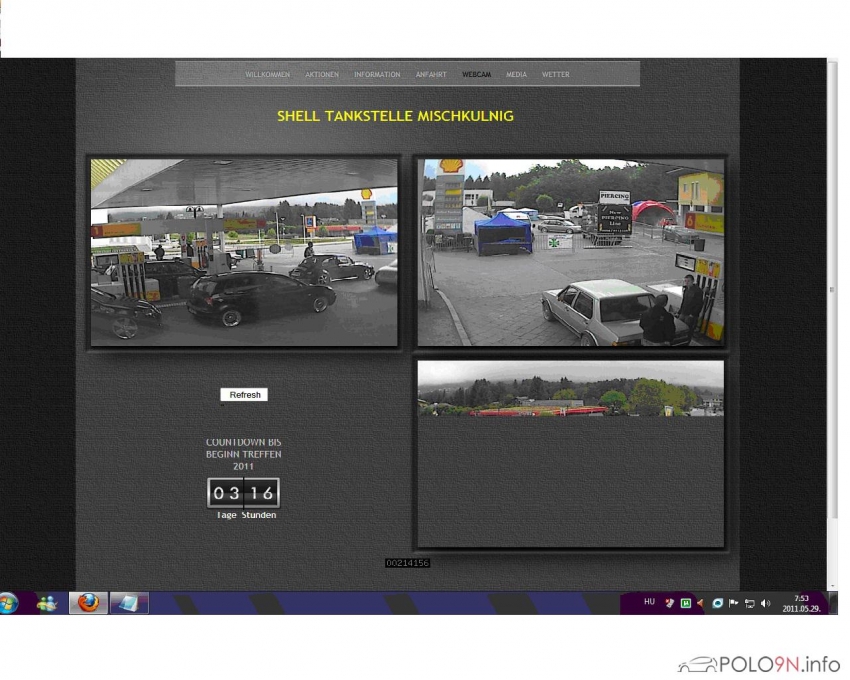Screen dimensions: 850x680
Task: Open the Information menu item
Action: (377, 75)
